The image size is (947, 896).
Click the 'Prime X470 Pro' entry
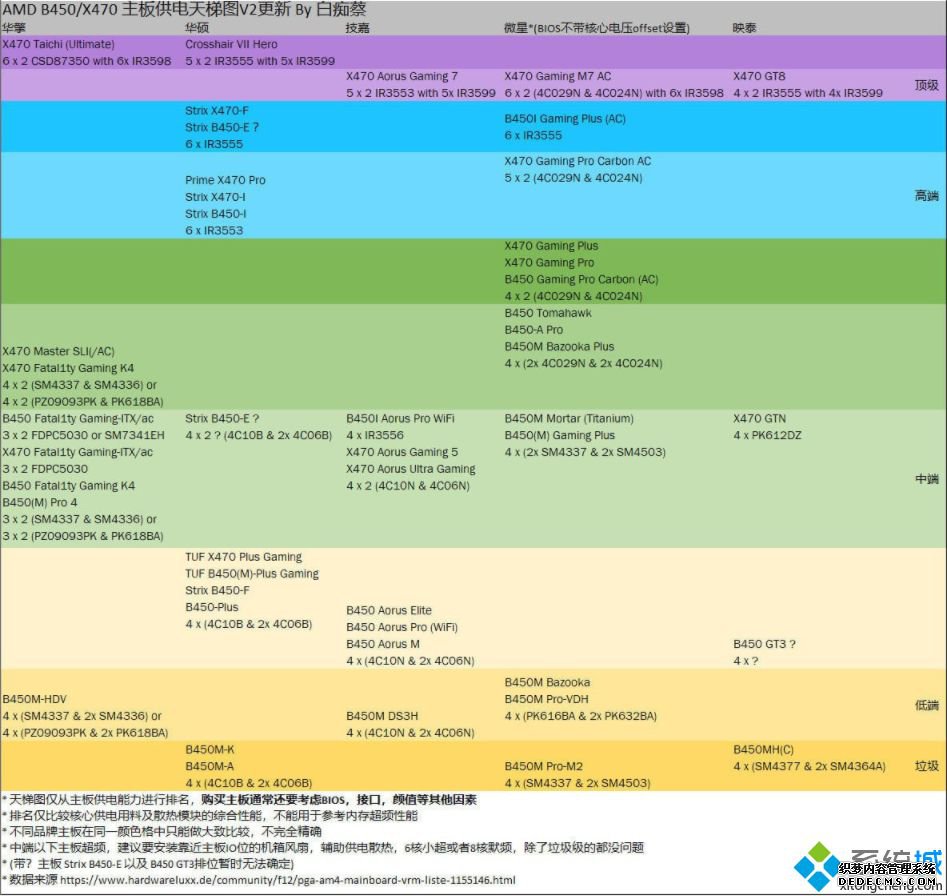[x=225, y=180]
